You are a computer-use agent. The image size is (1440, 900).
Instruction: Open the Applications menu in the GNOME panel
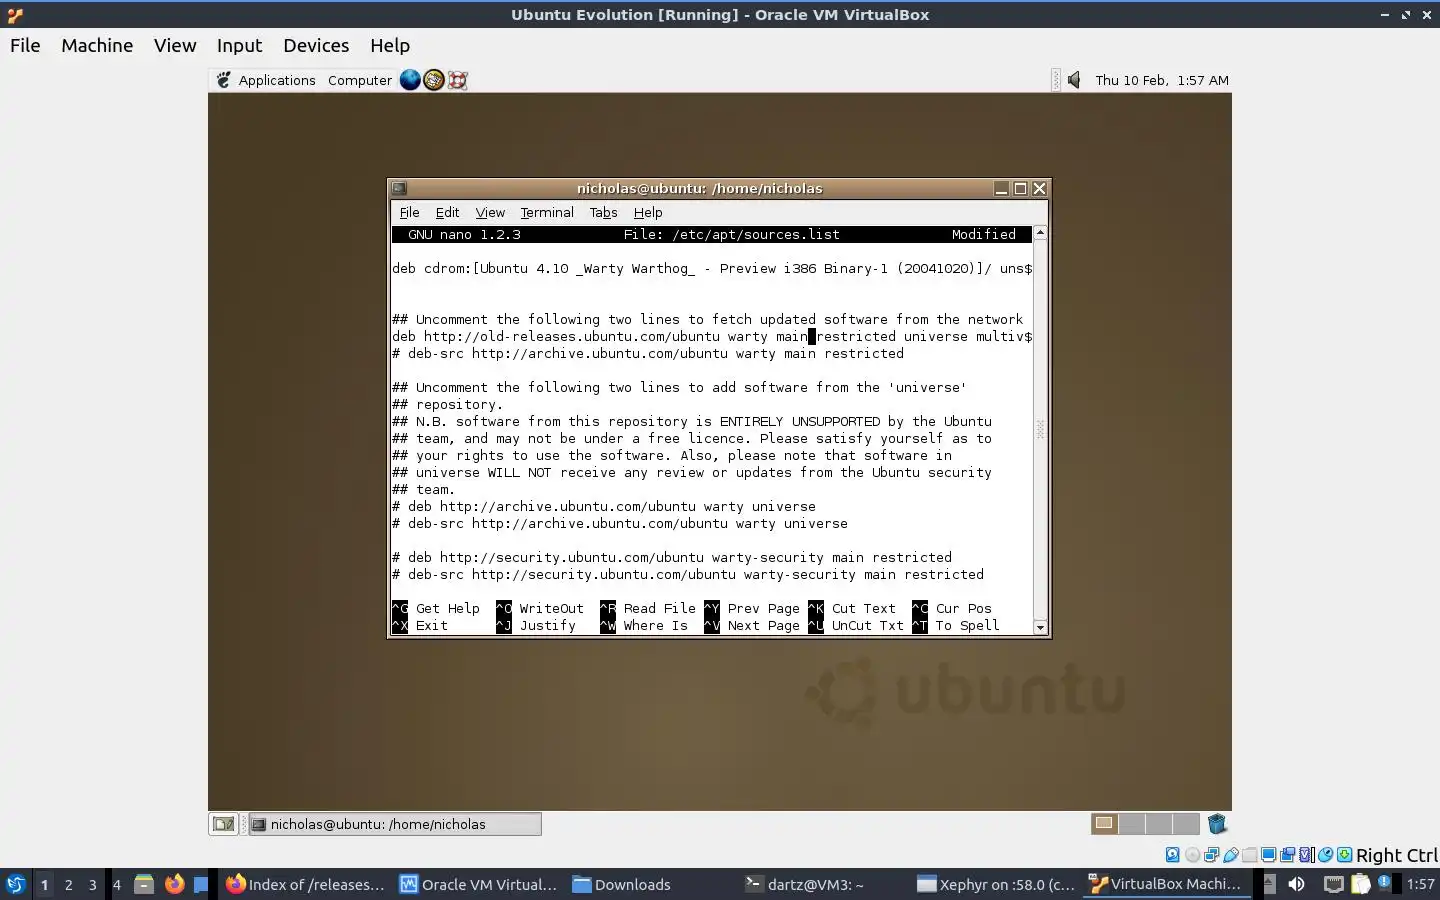(277, 80)
